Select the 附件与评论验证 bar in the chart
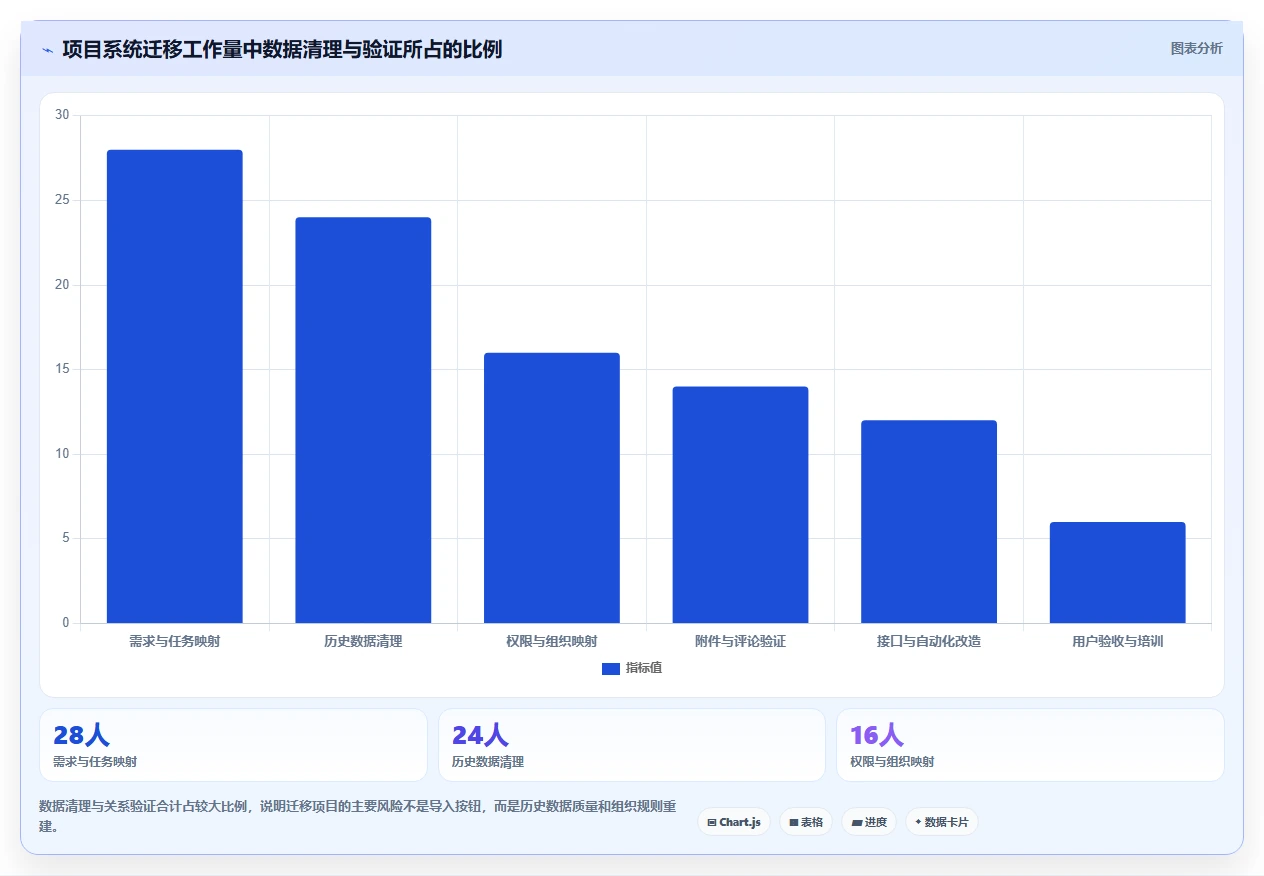The image size is (1264, 876). point(740,505)
